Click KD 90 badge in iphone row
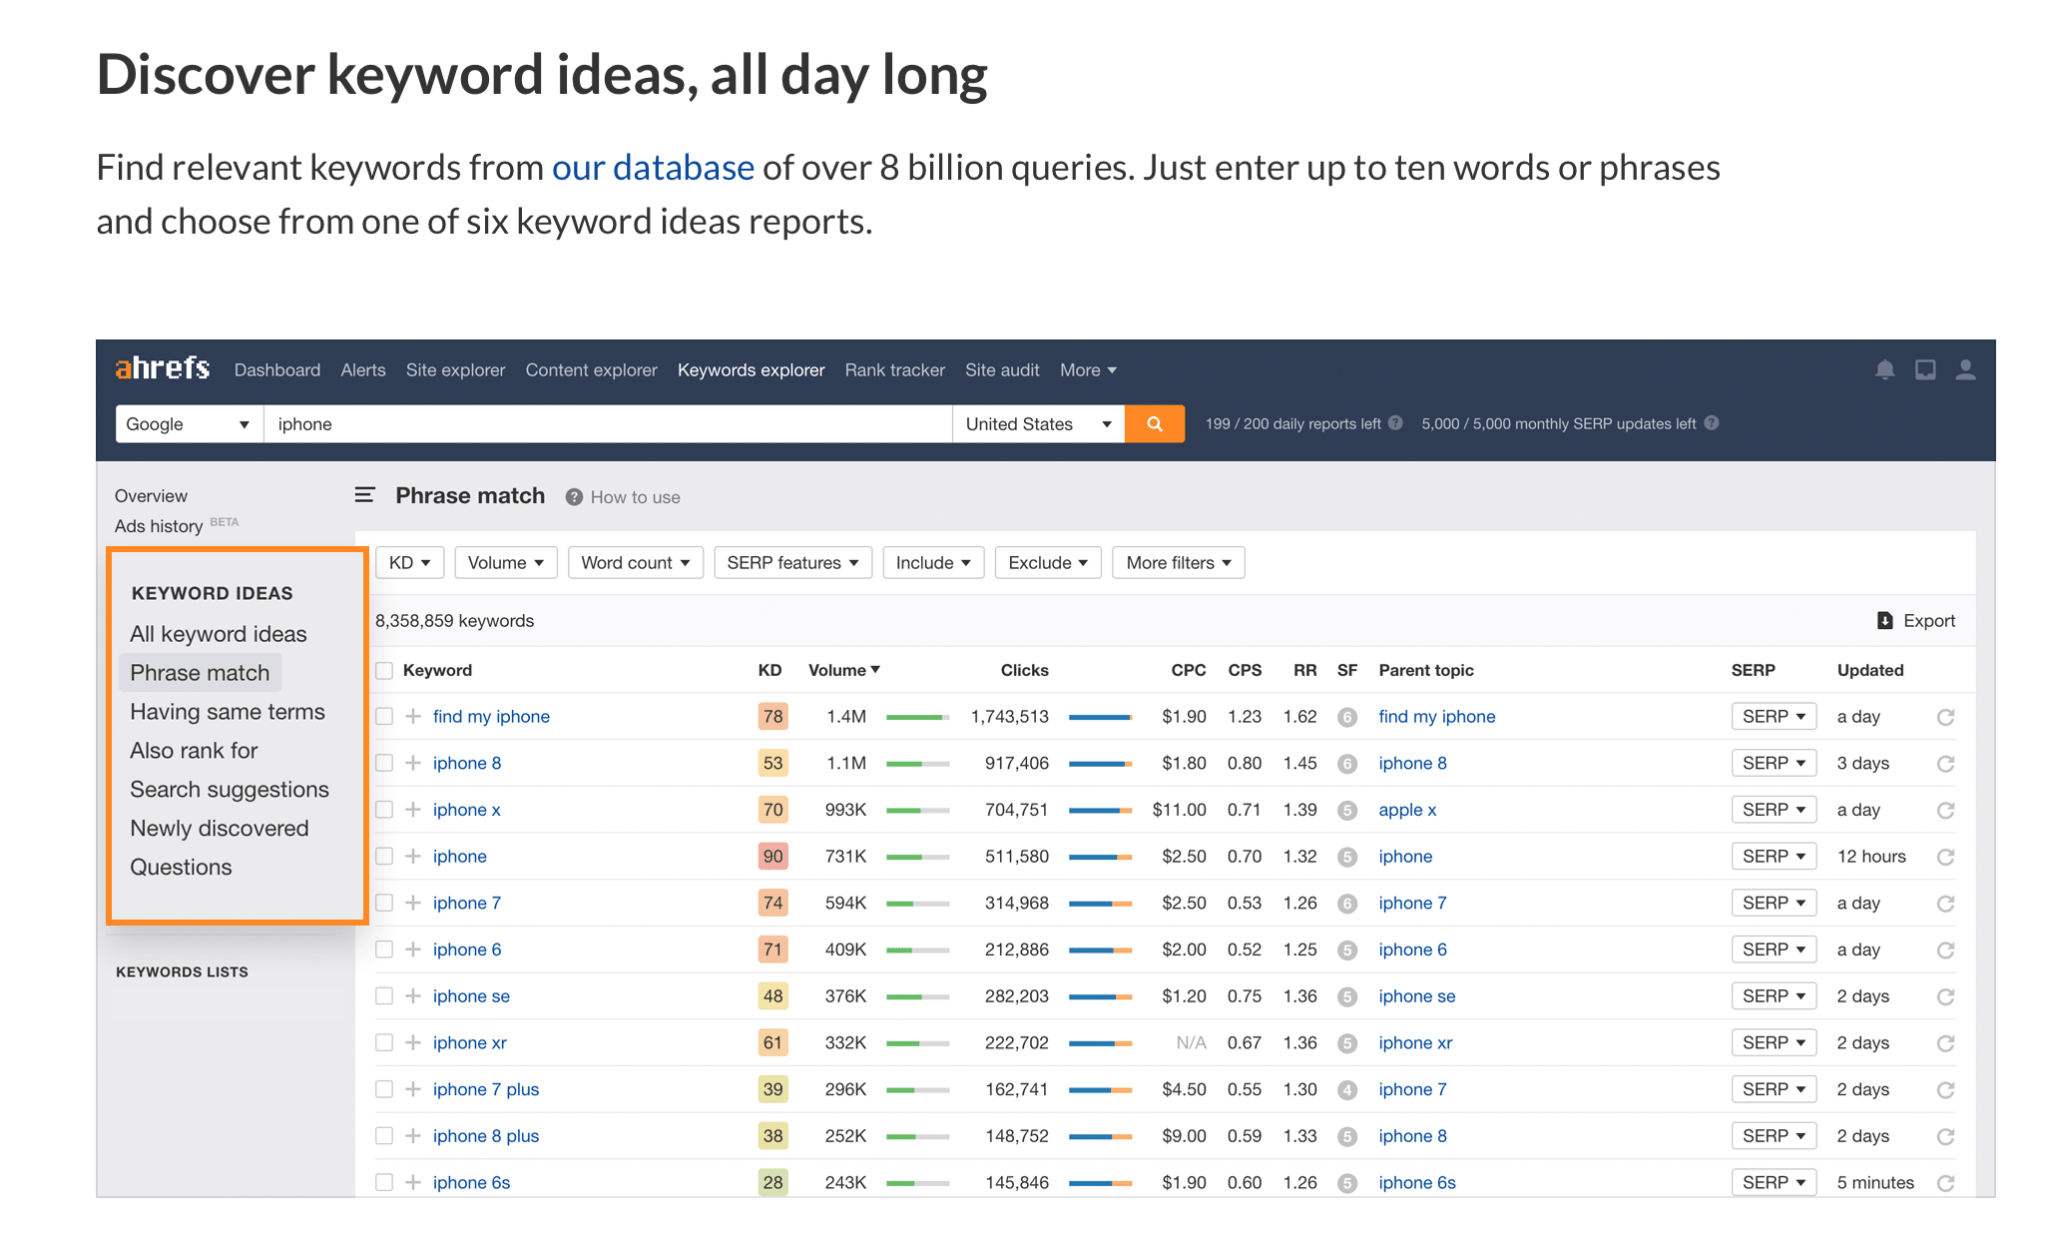Viewport: 2048px width, 1258px height. (x=772, y=856)
